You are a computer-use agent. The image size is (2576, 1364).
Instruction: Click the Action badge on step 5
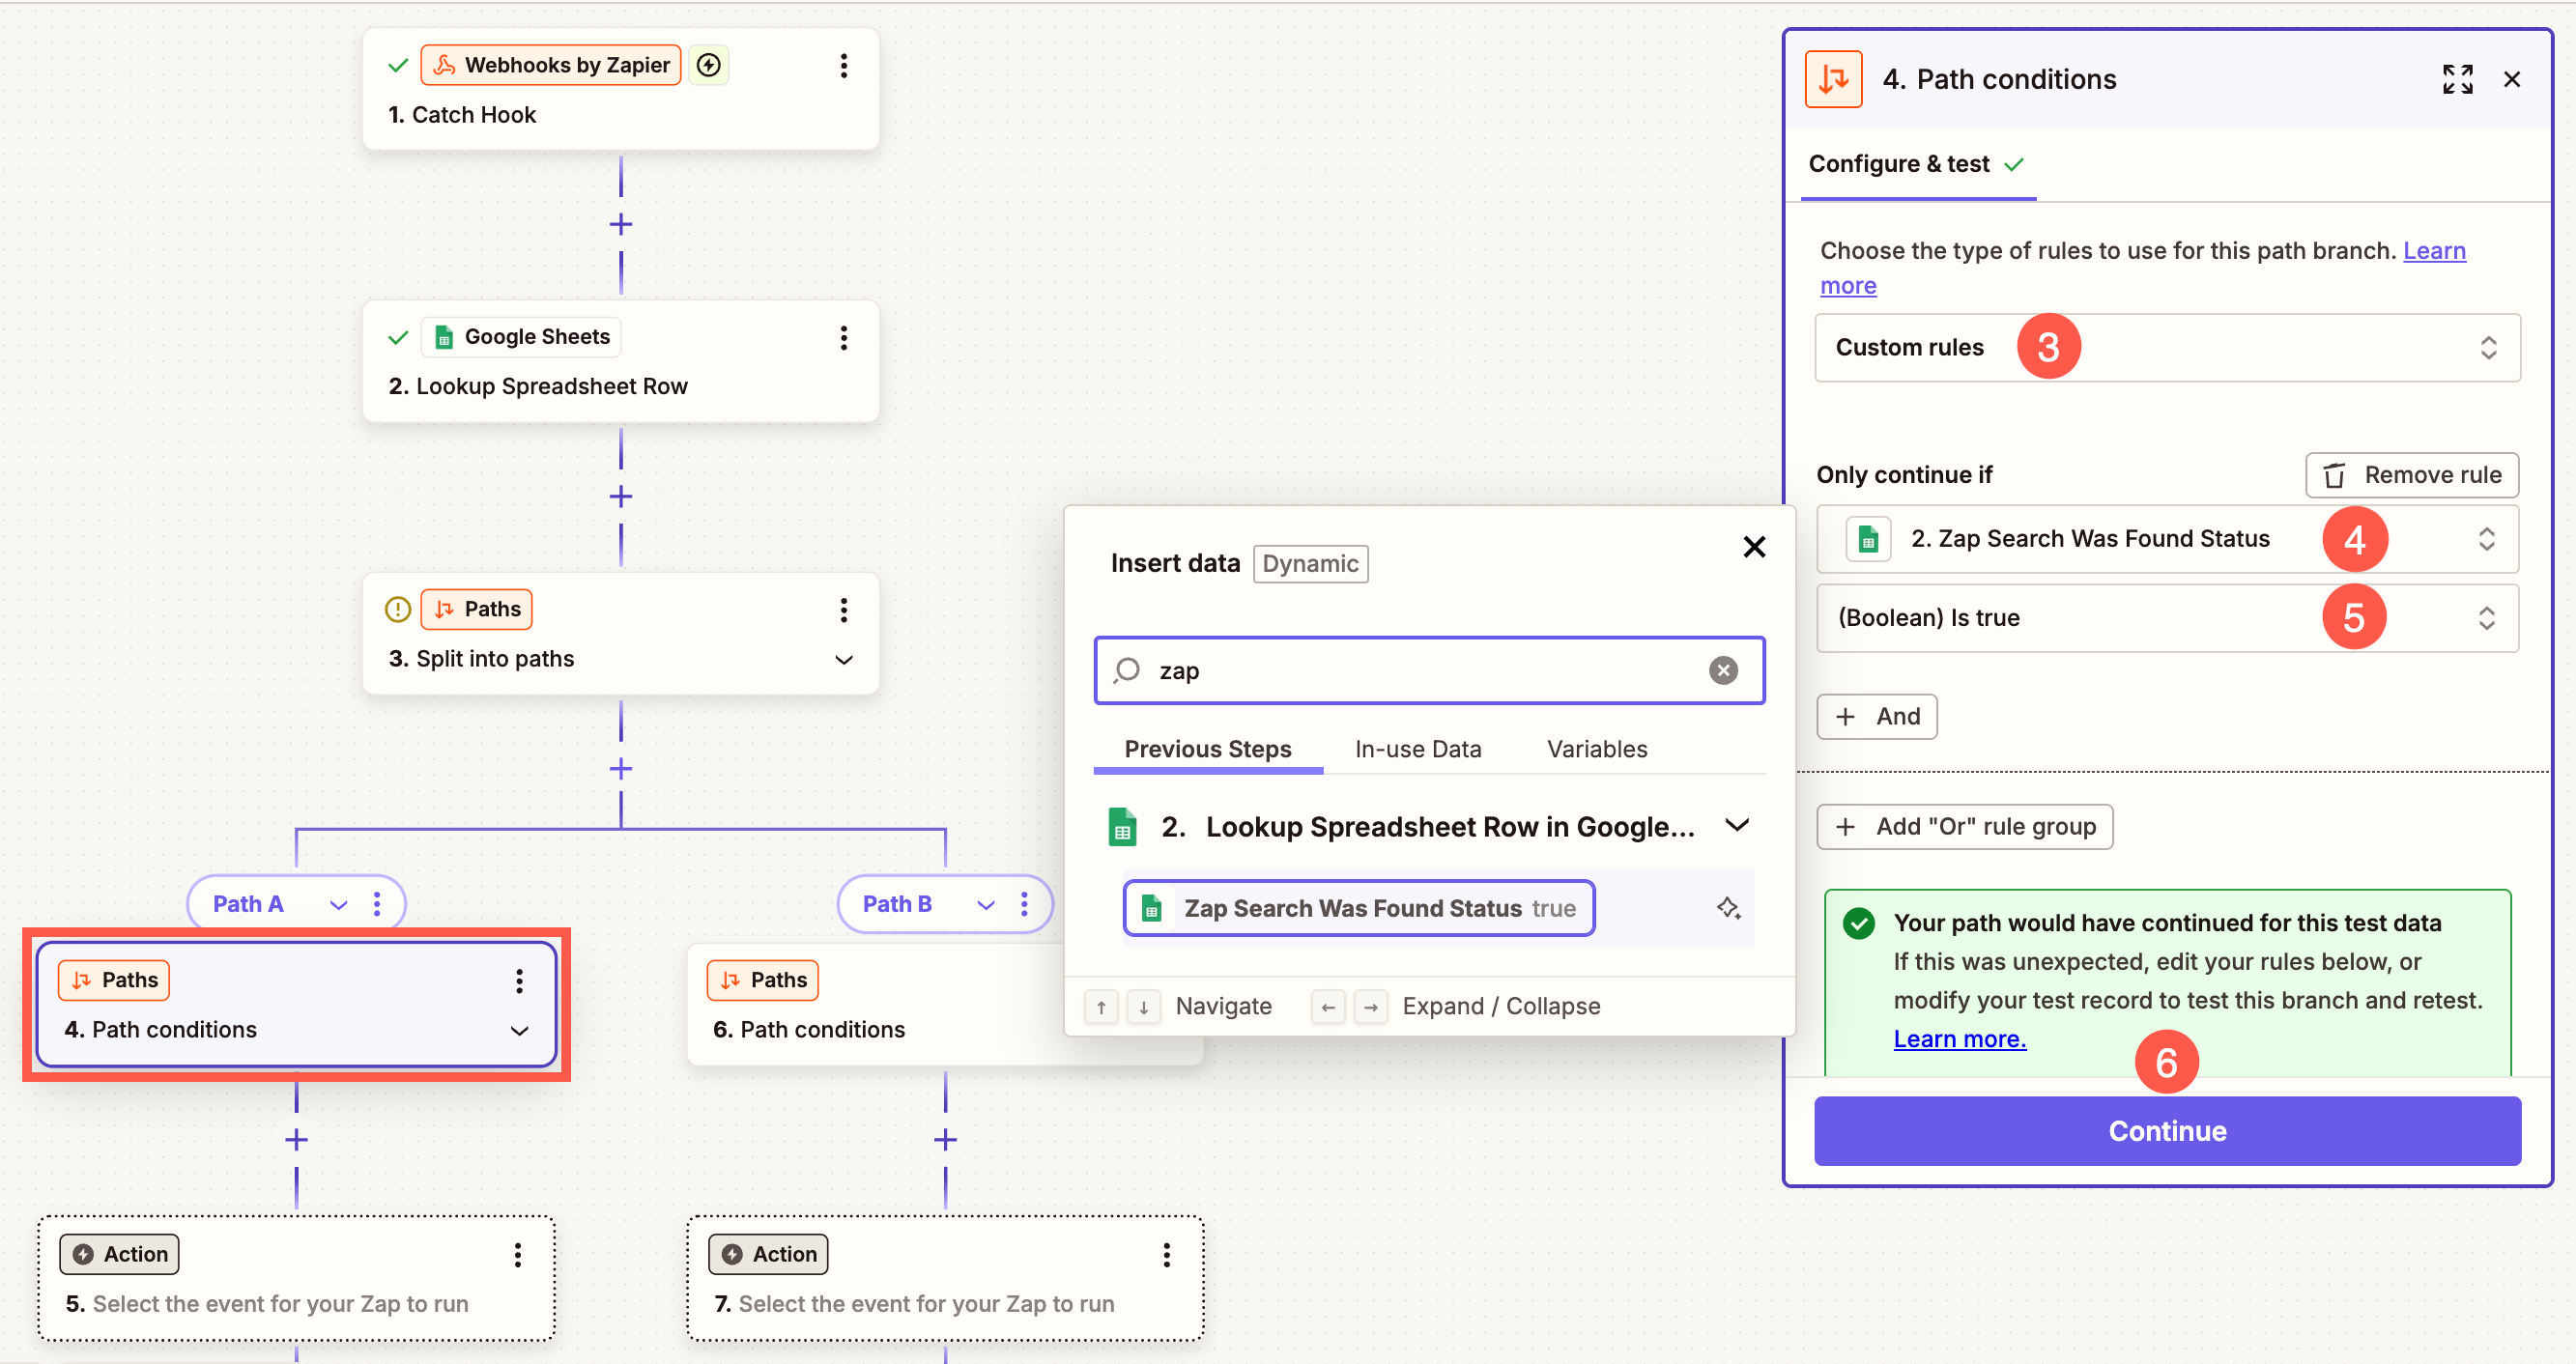[119, 1254]
